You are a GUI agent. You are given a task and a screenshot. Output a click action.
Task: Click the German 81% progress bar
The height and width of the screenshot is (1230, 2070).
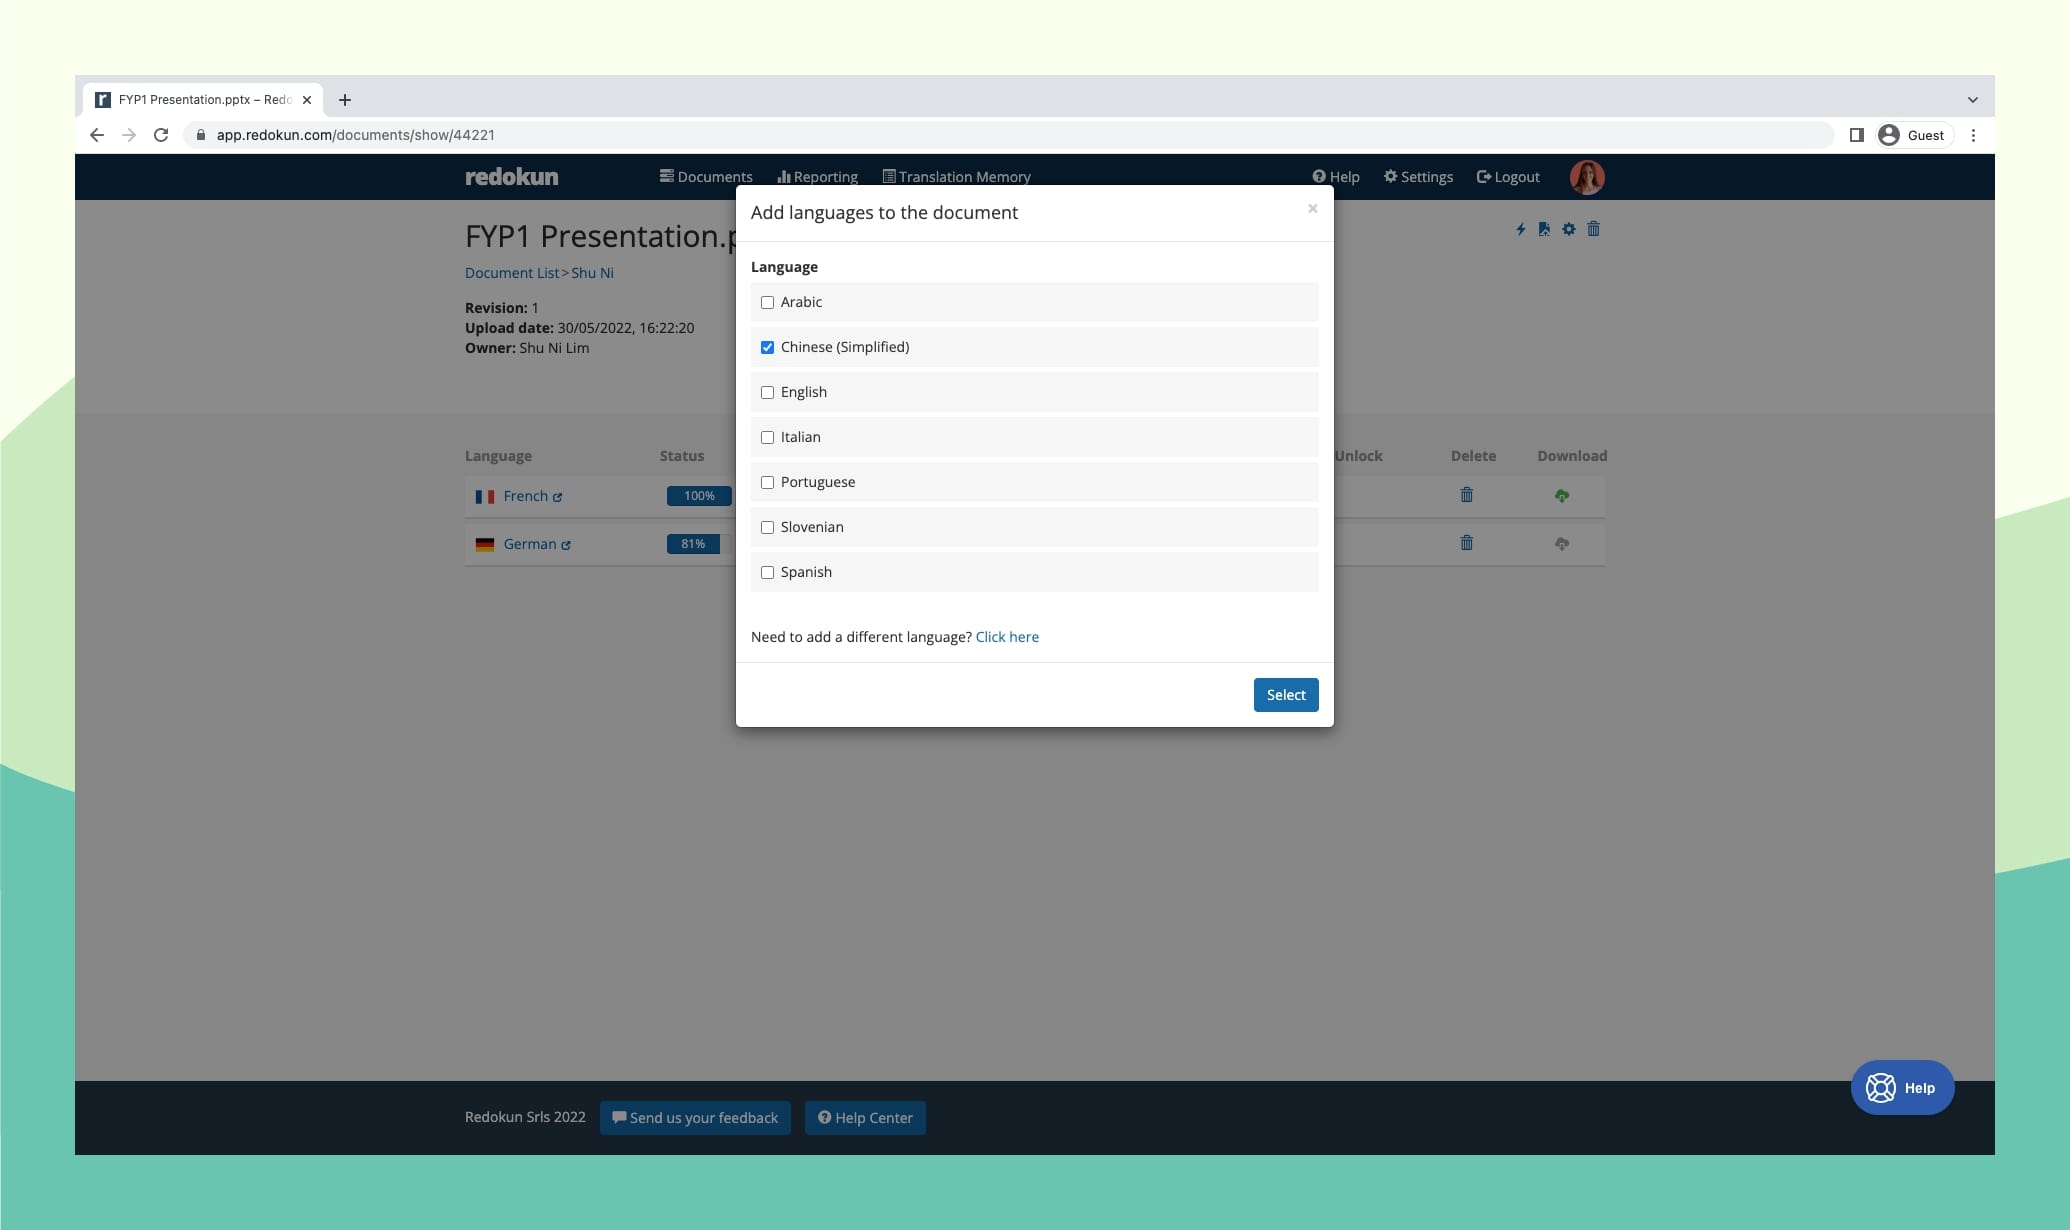pos(693,544)
